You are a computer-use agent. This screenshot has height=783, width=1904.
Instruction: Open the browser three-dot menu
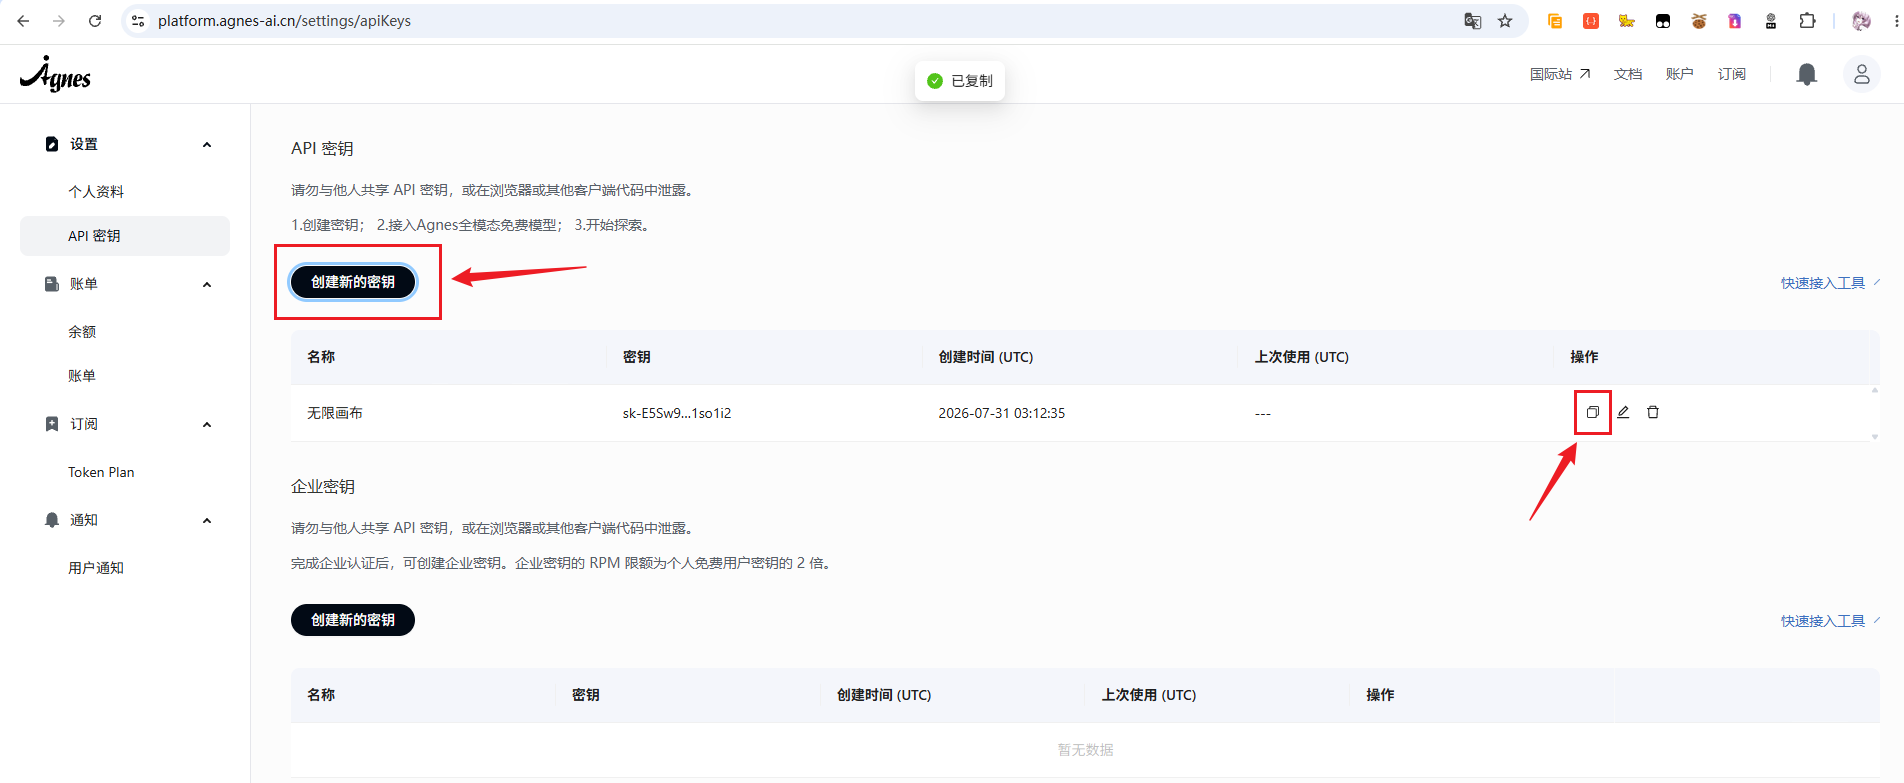(x=1896, y=21)
